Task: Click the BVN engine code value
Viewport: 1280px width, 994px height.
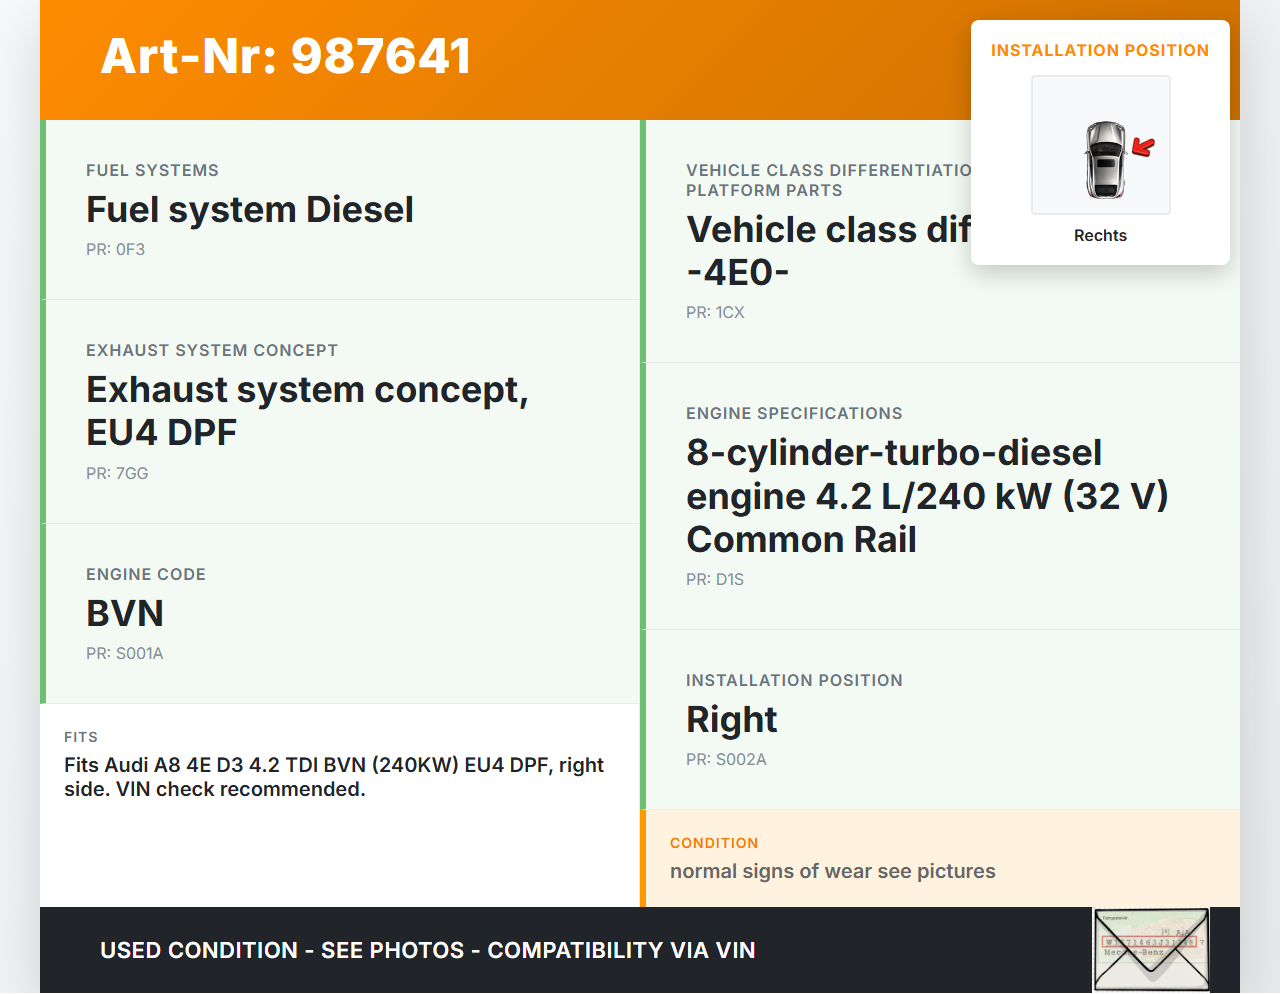Action: pos(125,613)
